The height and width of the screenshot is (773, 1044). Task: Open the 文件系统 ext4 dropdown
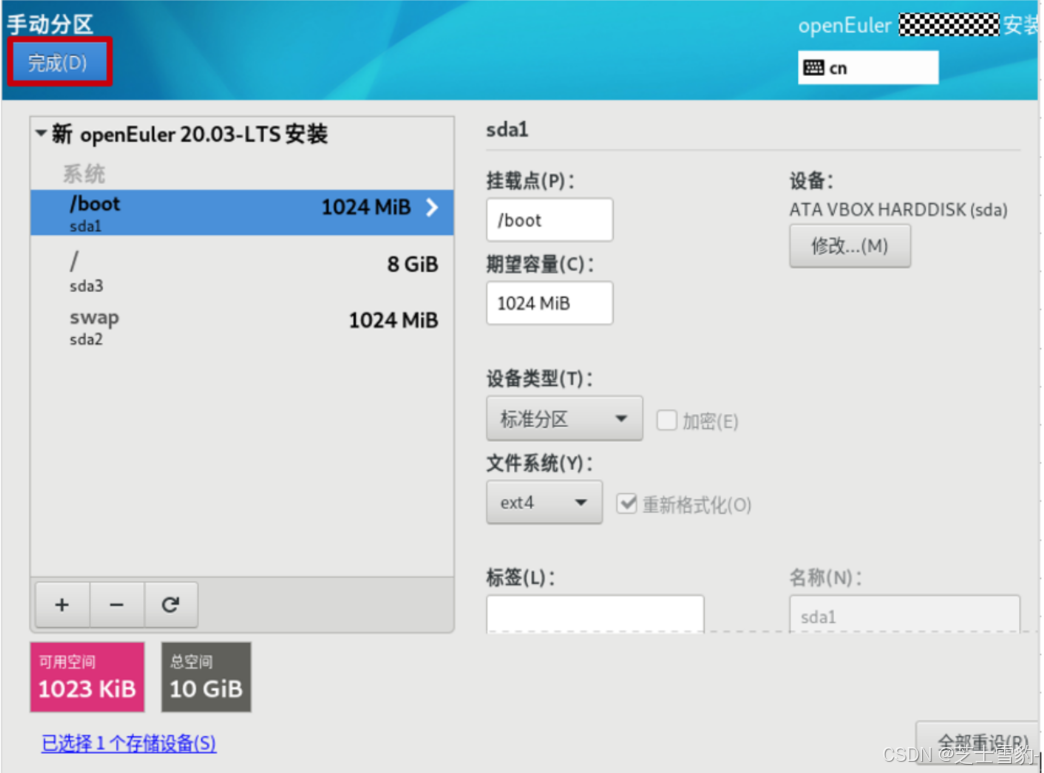(544, 503)
